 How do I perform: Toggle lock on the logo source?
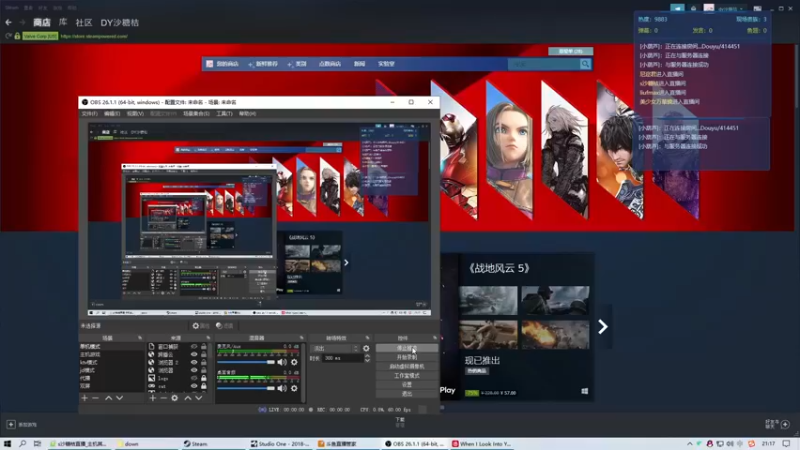click(204, 378)
